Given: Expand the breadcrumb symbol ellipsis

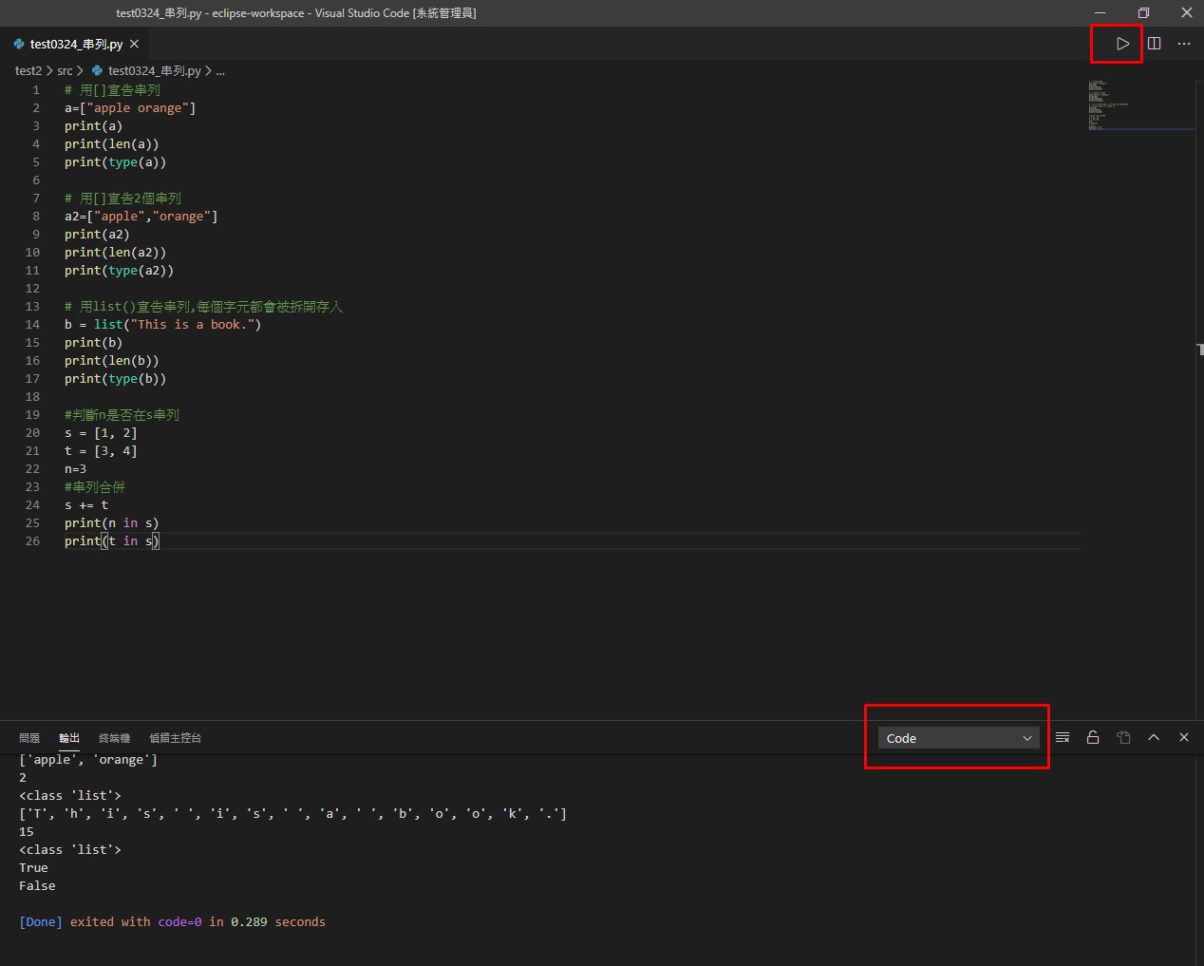Looking at the screenshot, I should [220, 71].
